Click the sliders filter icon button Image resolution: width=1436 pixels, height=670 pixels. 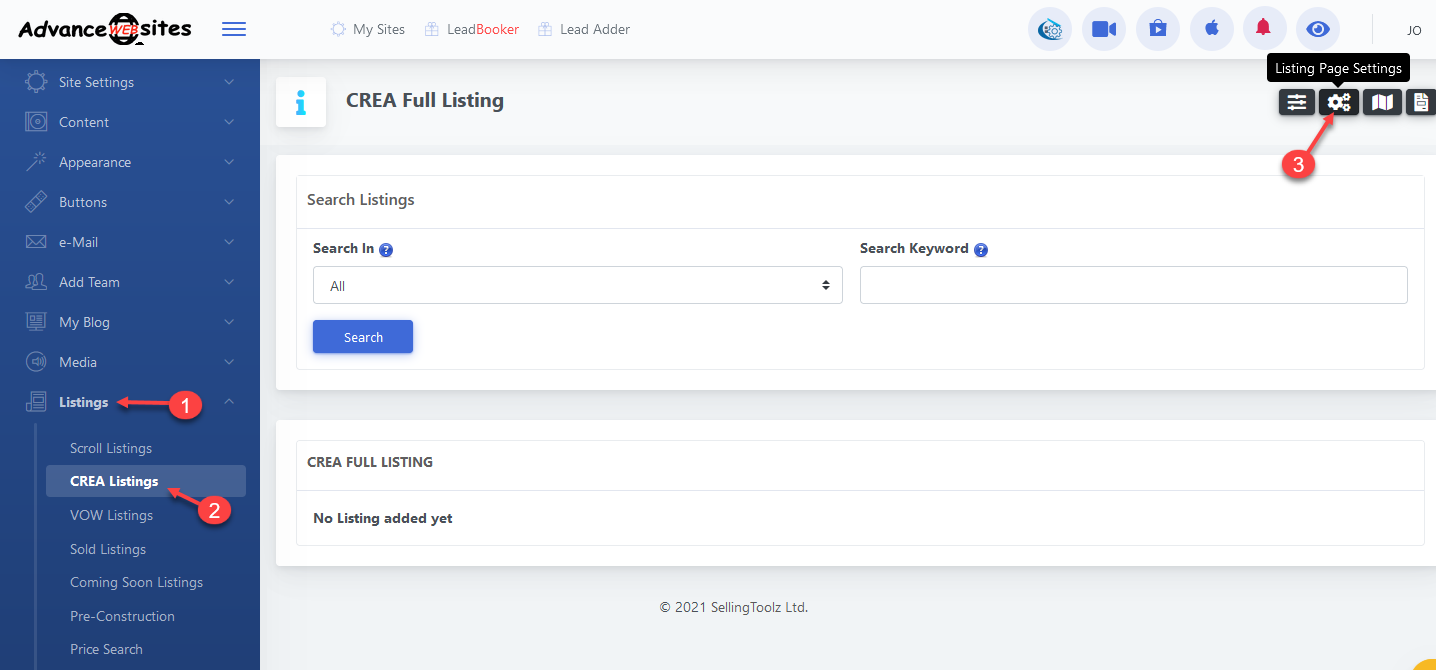1296,102
